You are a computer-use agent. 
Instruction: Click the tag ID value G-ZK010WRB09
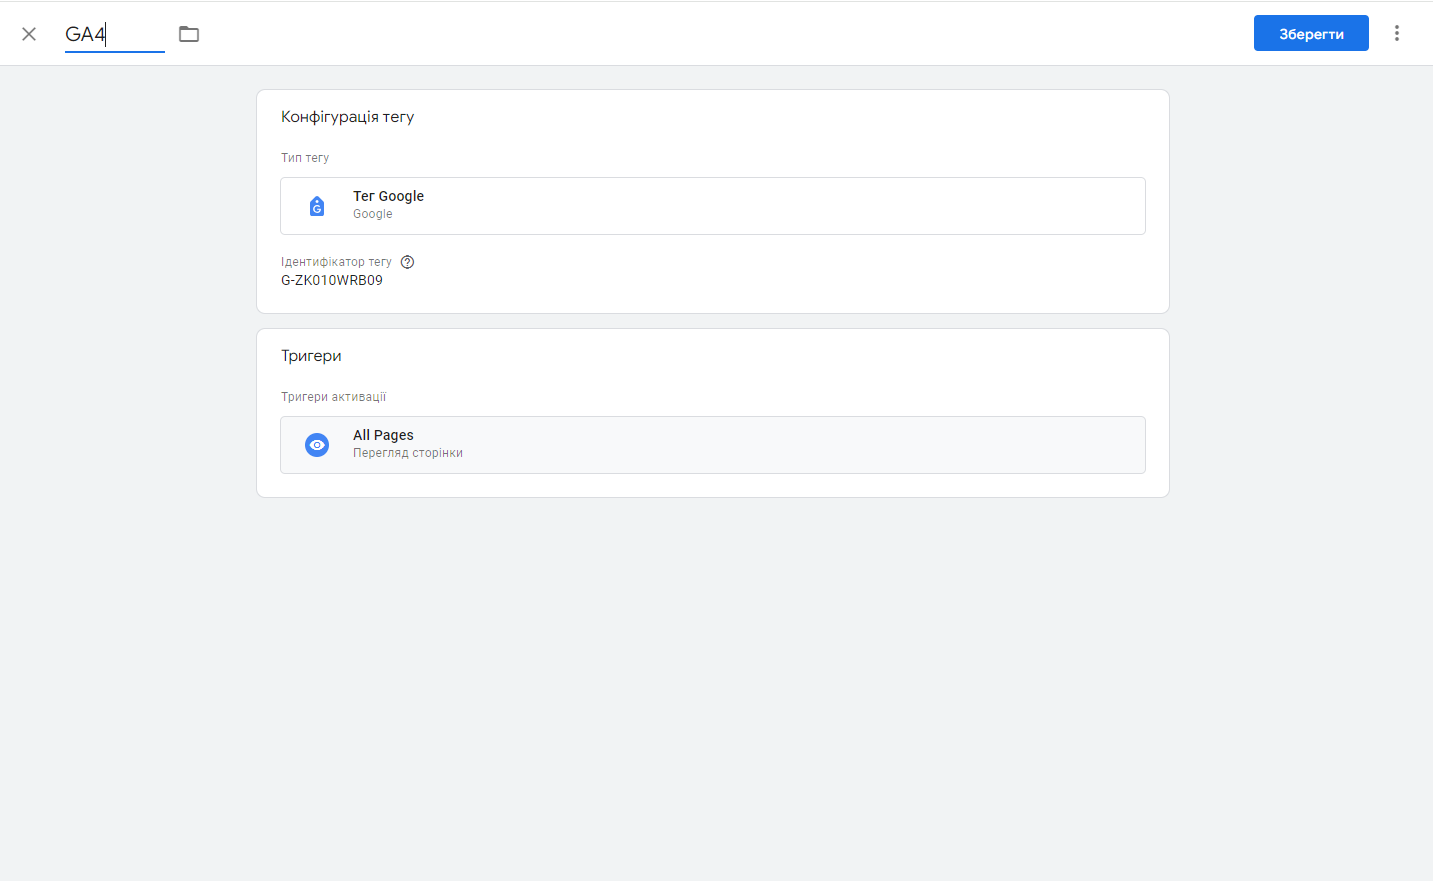pos(332,280)
